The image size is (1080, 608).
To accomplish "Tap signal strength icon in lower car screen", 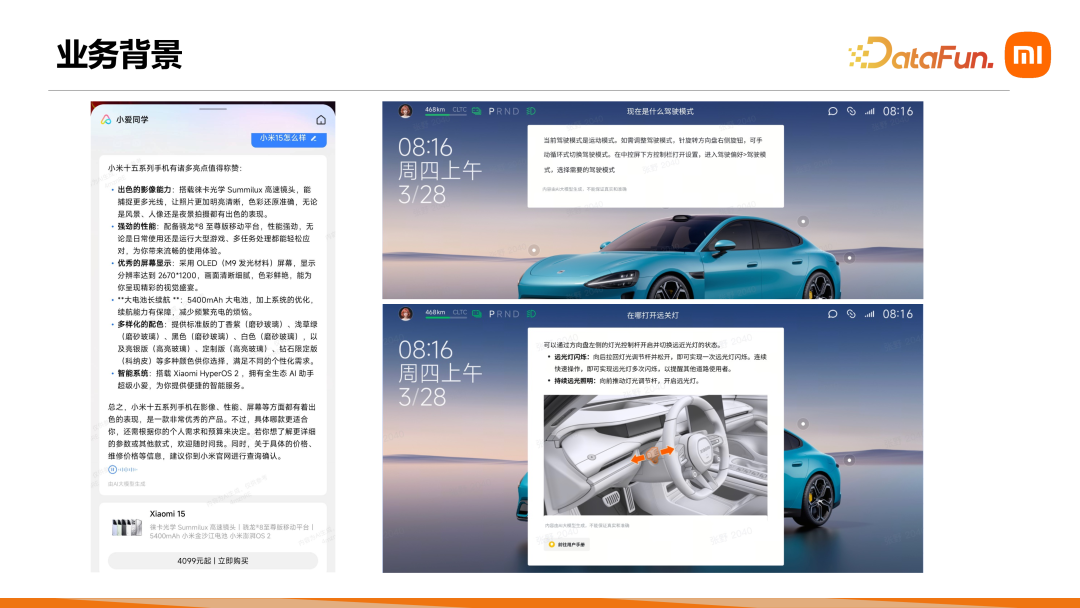I will 870,313.
